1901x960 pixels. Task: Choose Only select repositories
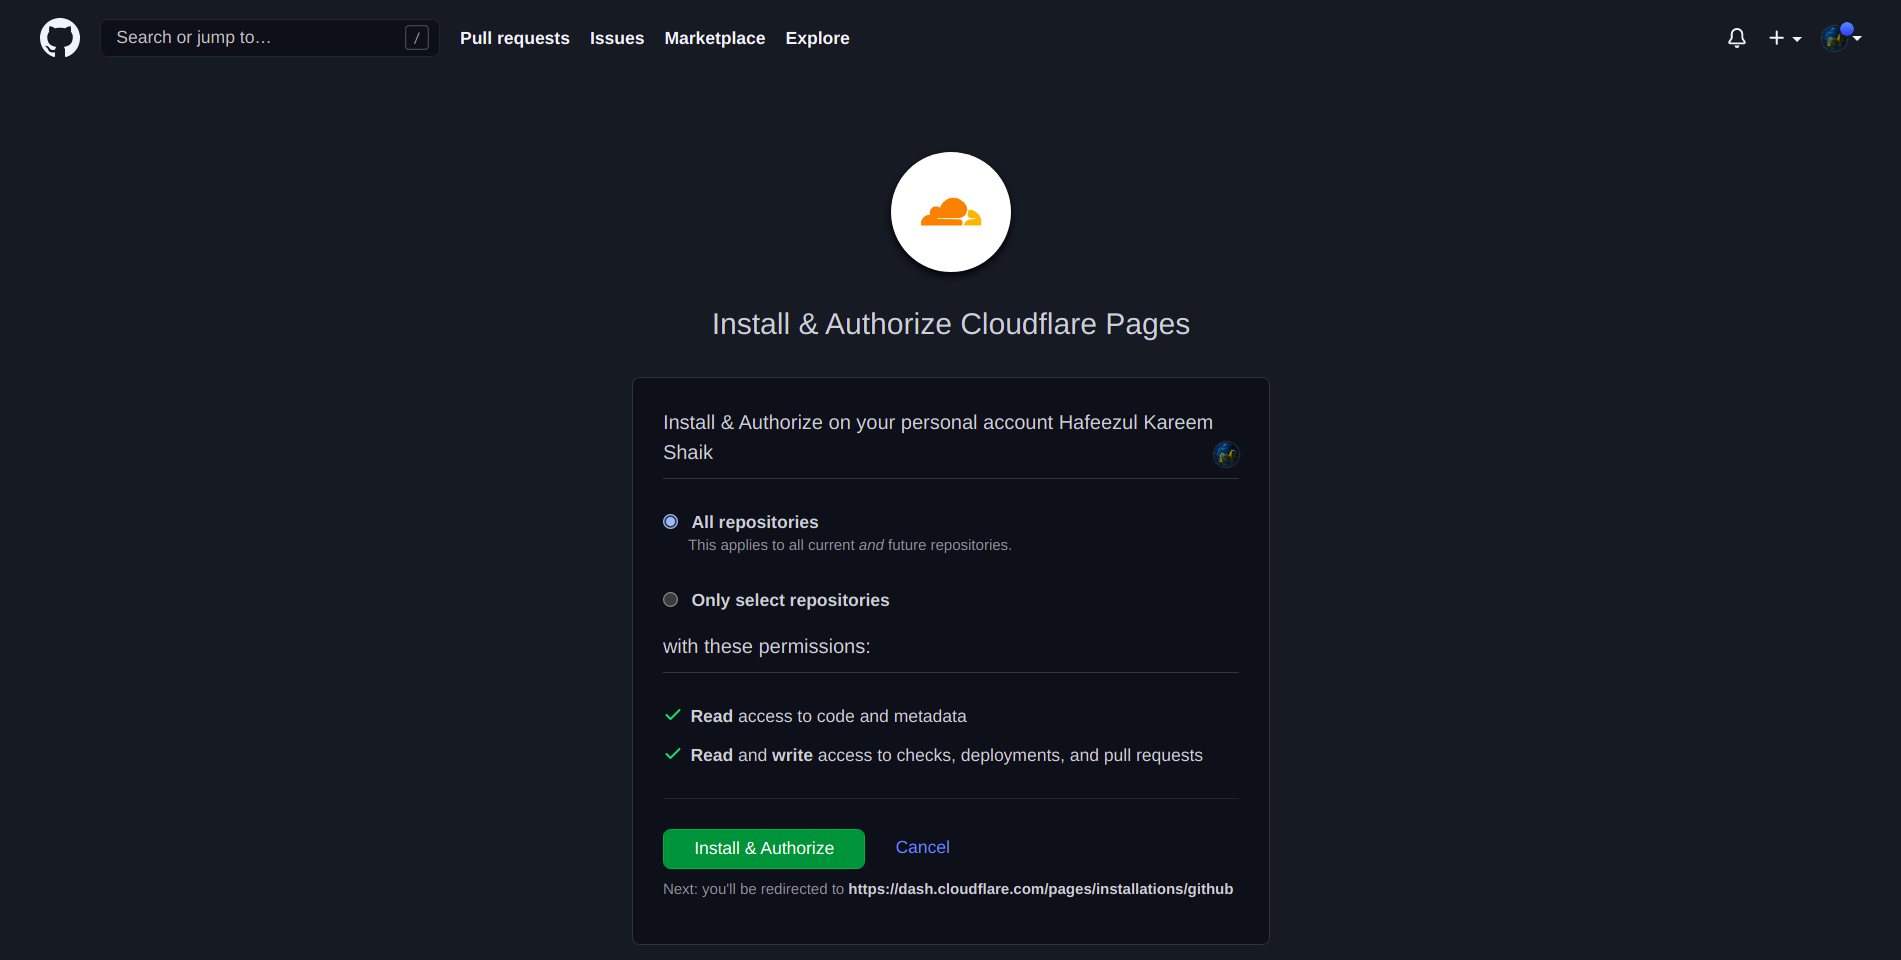click(670, 599)
